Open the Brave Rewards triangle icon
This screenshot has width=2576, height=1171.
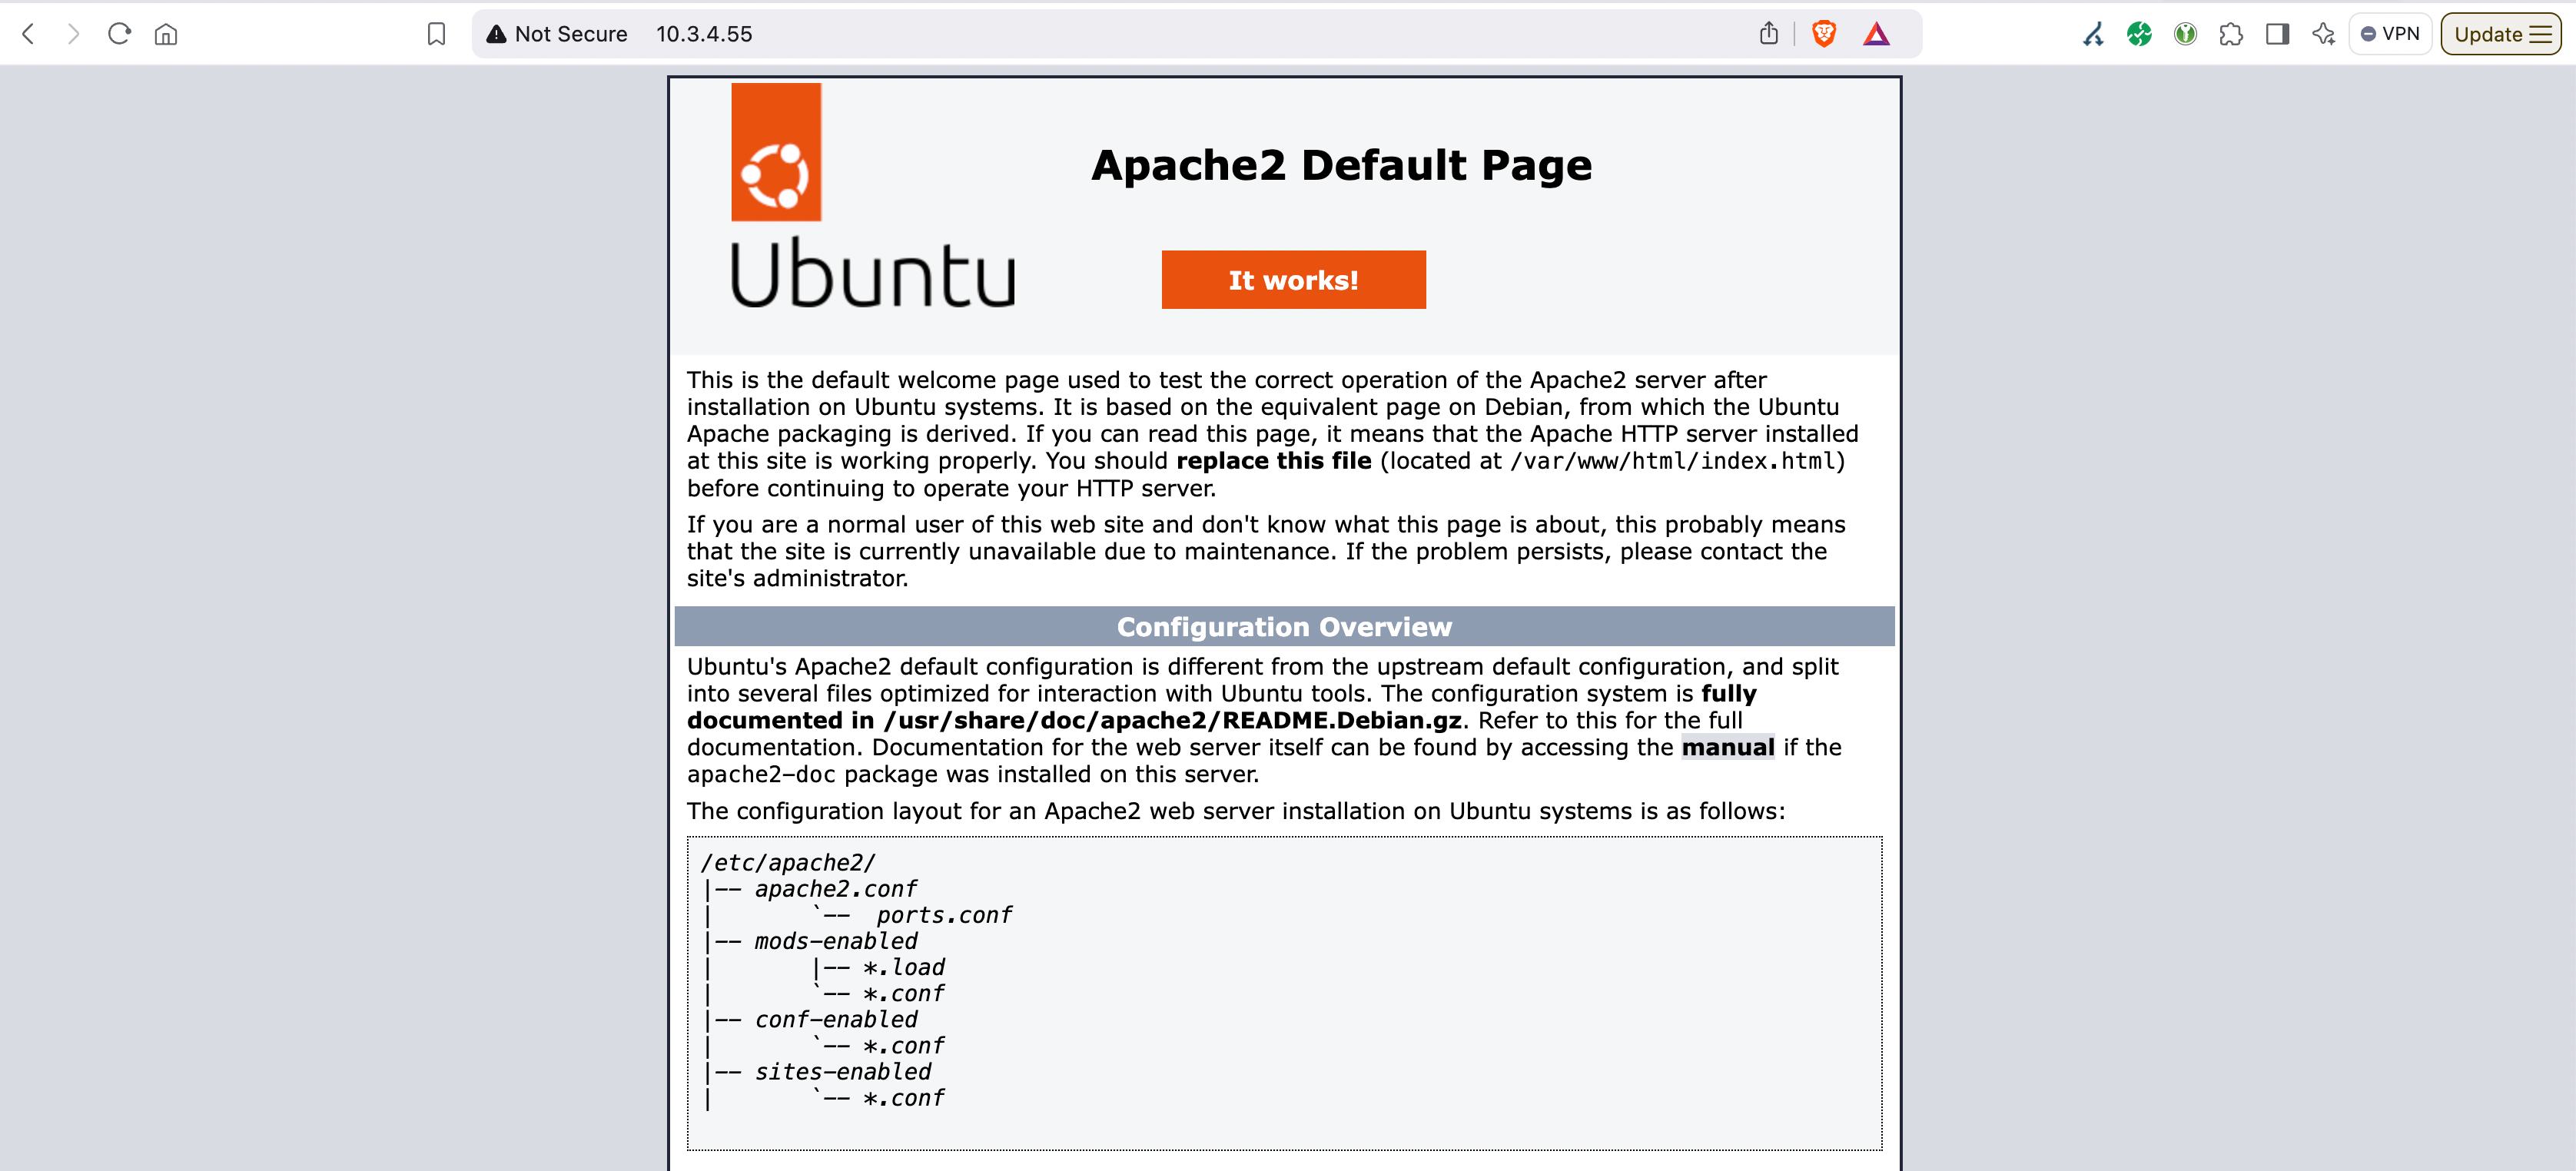point(1876,34)
